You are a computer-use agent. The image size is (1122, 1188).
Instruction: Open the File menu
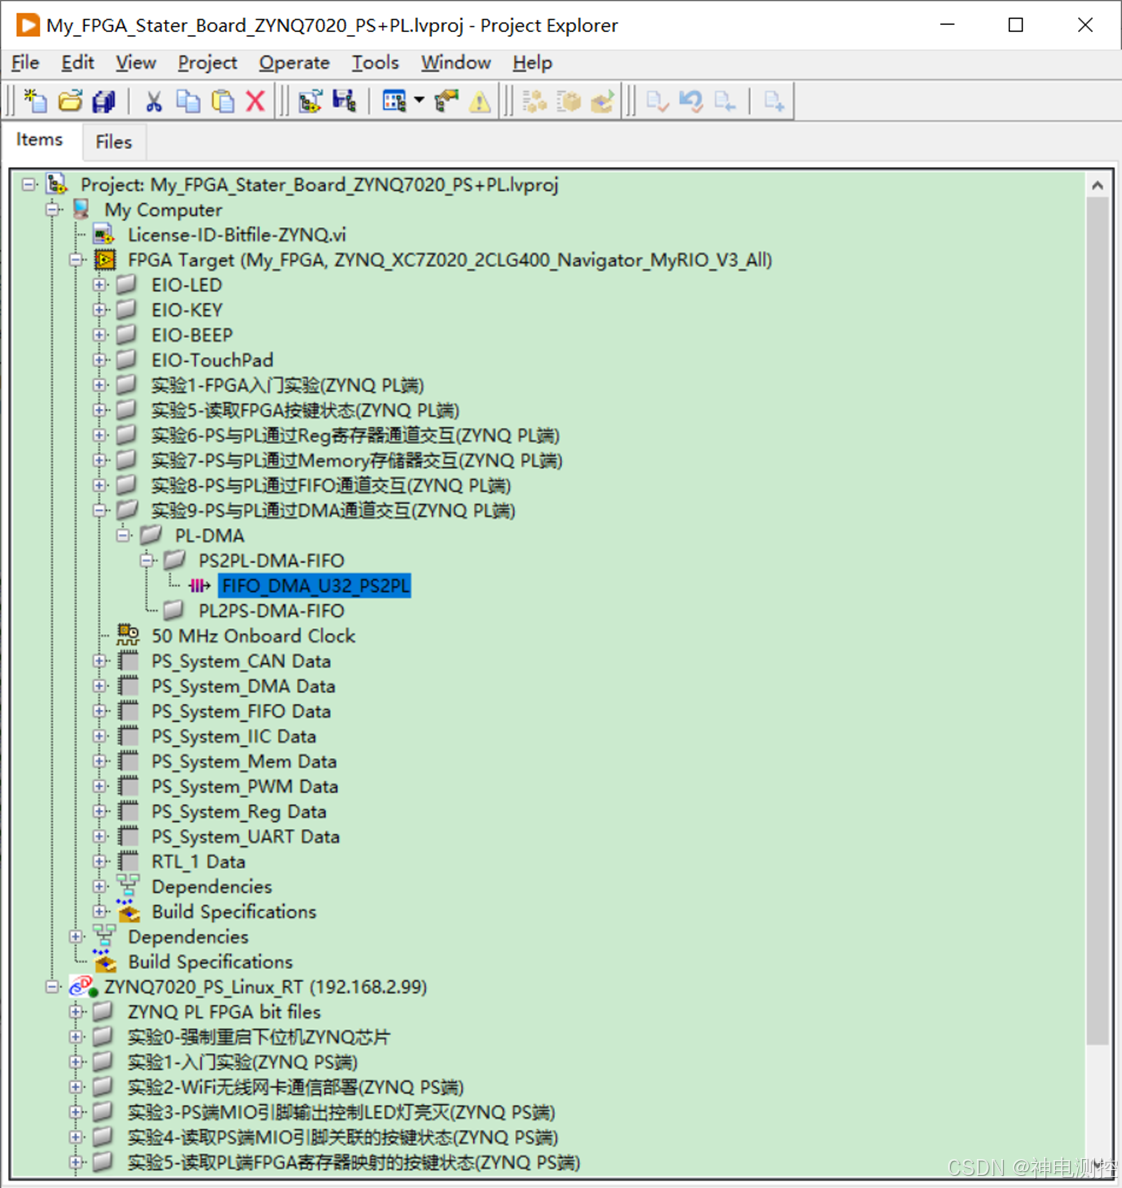(26, 63)
